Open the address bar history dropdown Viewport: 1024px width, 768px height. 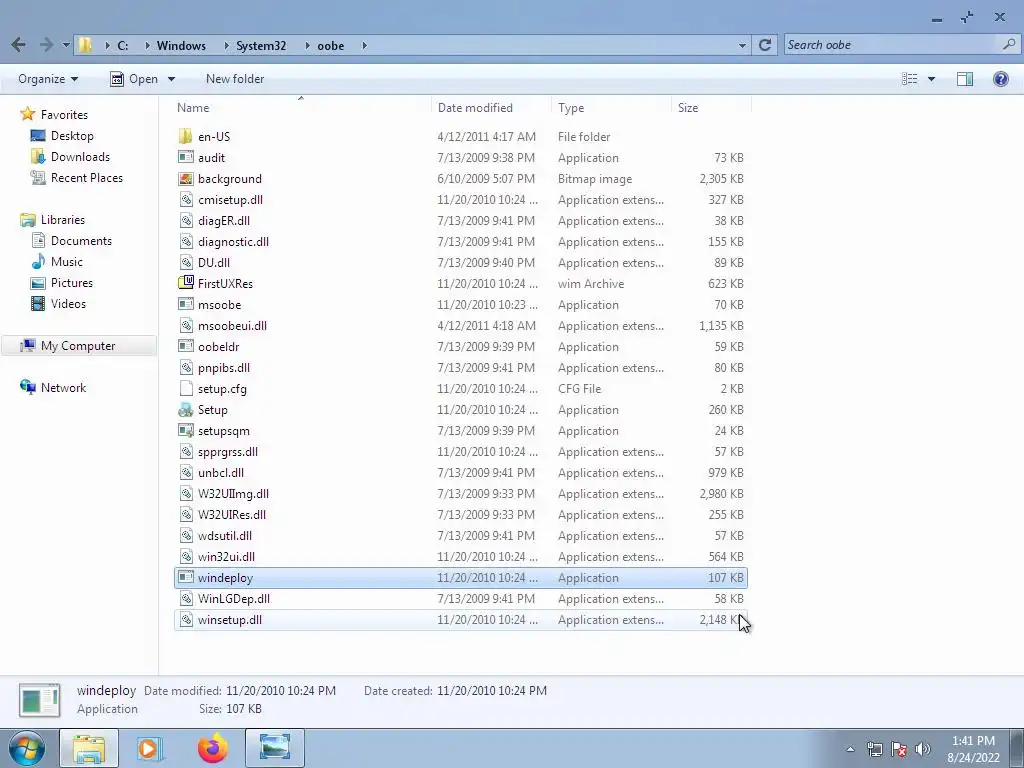[x=742, y=46]
